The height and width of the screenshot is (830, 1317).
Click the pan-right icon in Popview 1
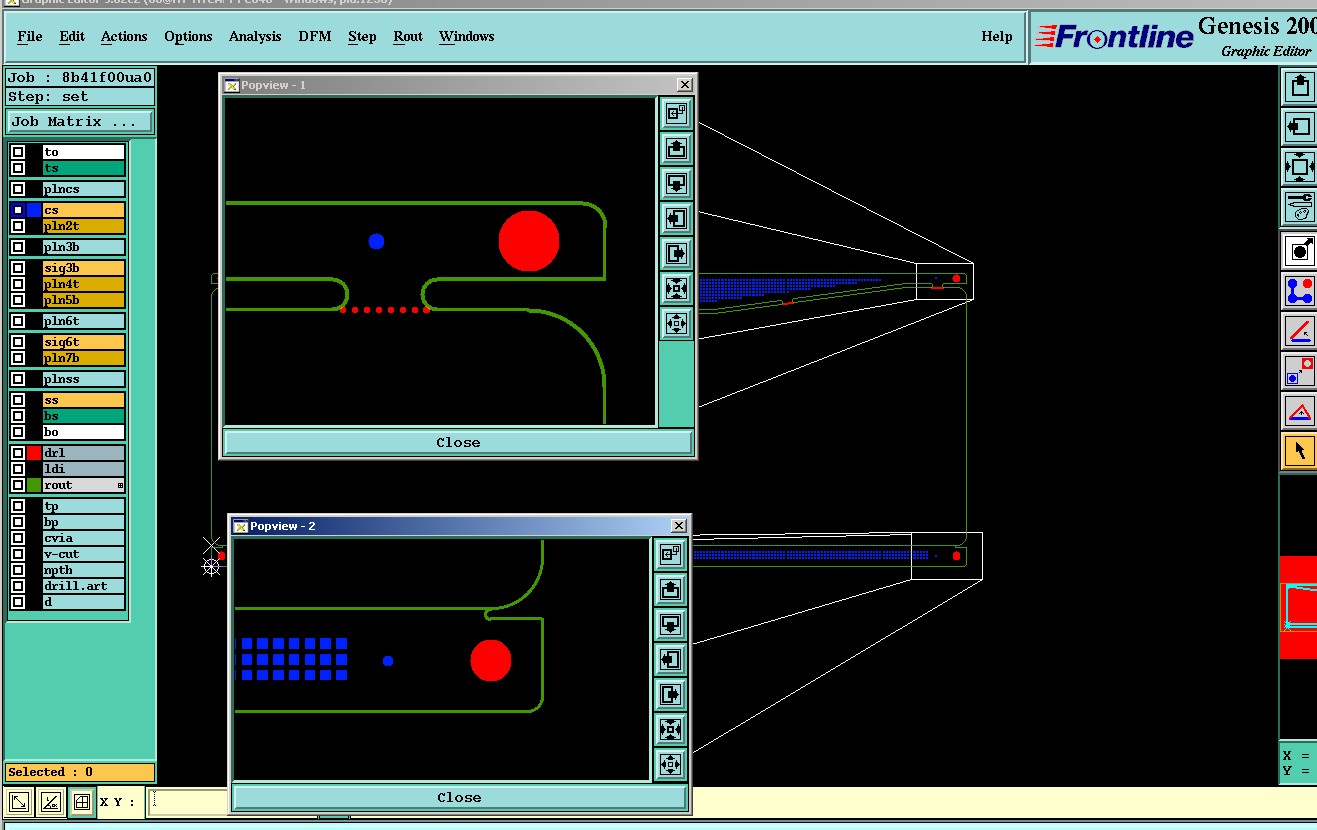pos(676,253)
